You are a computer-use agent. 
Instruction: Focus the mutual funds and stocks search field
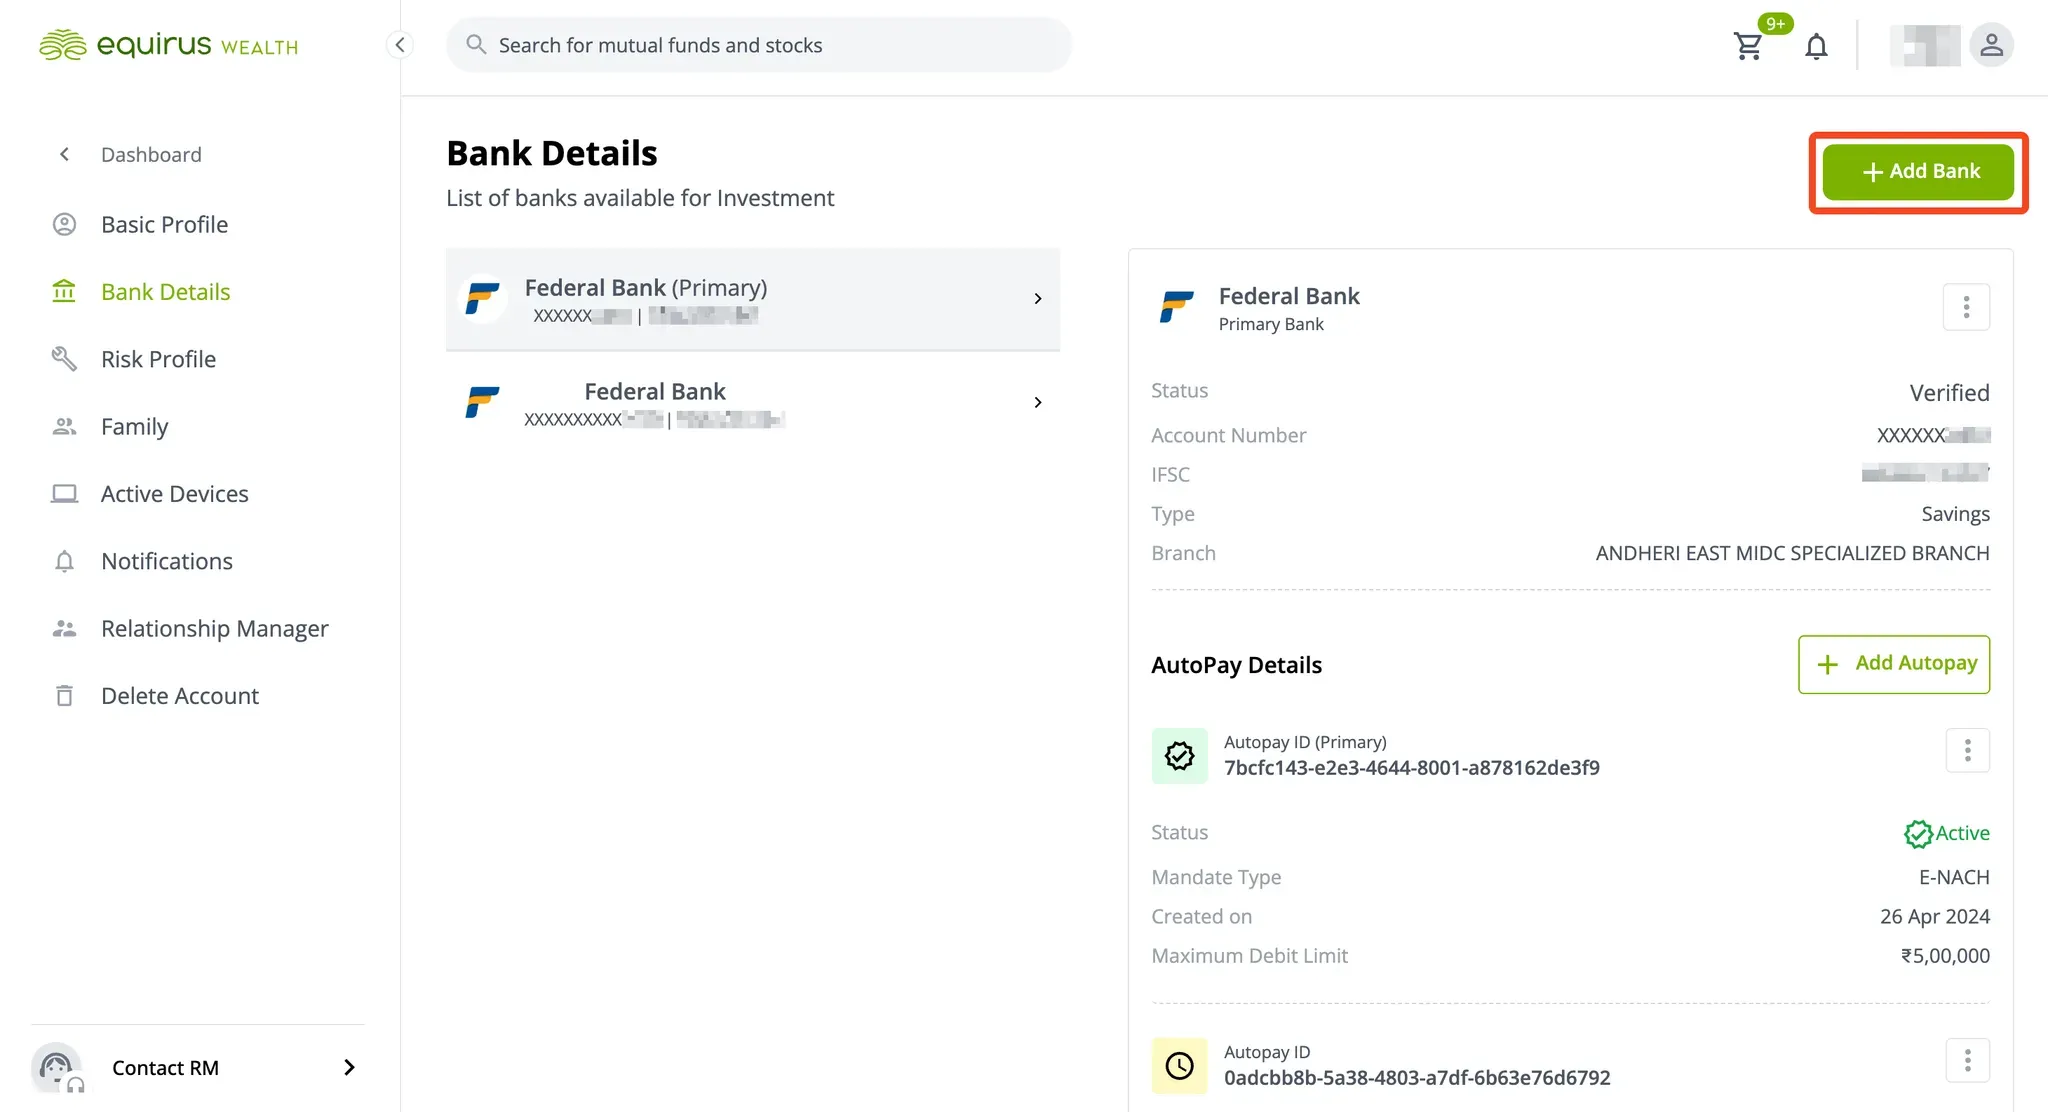tap(758, 45)
